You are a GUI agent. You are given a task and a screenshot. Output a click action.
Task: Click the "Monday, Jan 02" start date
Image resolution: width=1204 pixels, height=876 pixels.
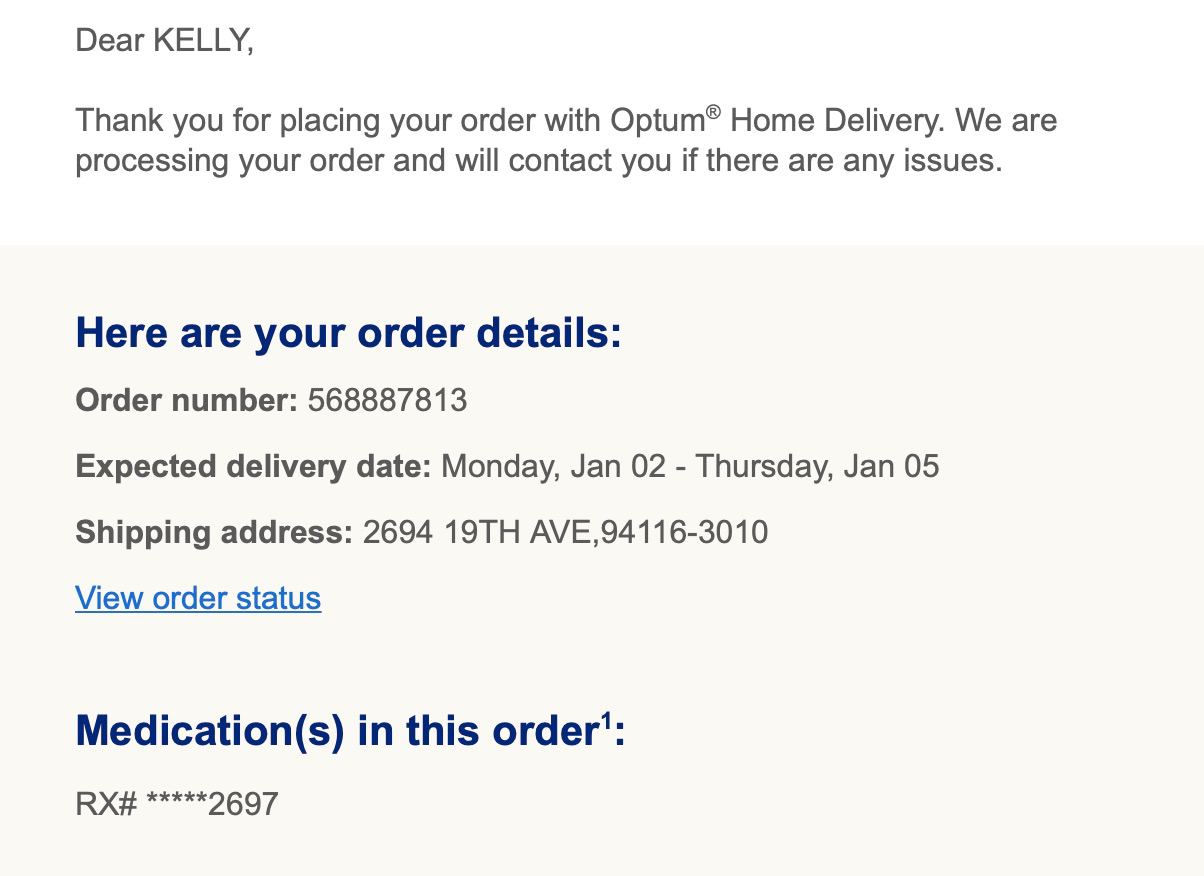(553, 467)
